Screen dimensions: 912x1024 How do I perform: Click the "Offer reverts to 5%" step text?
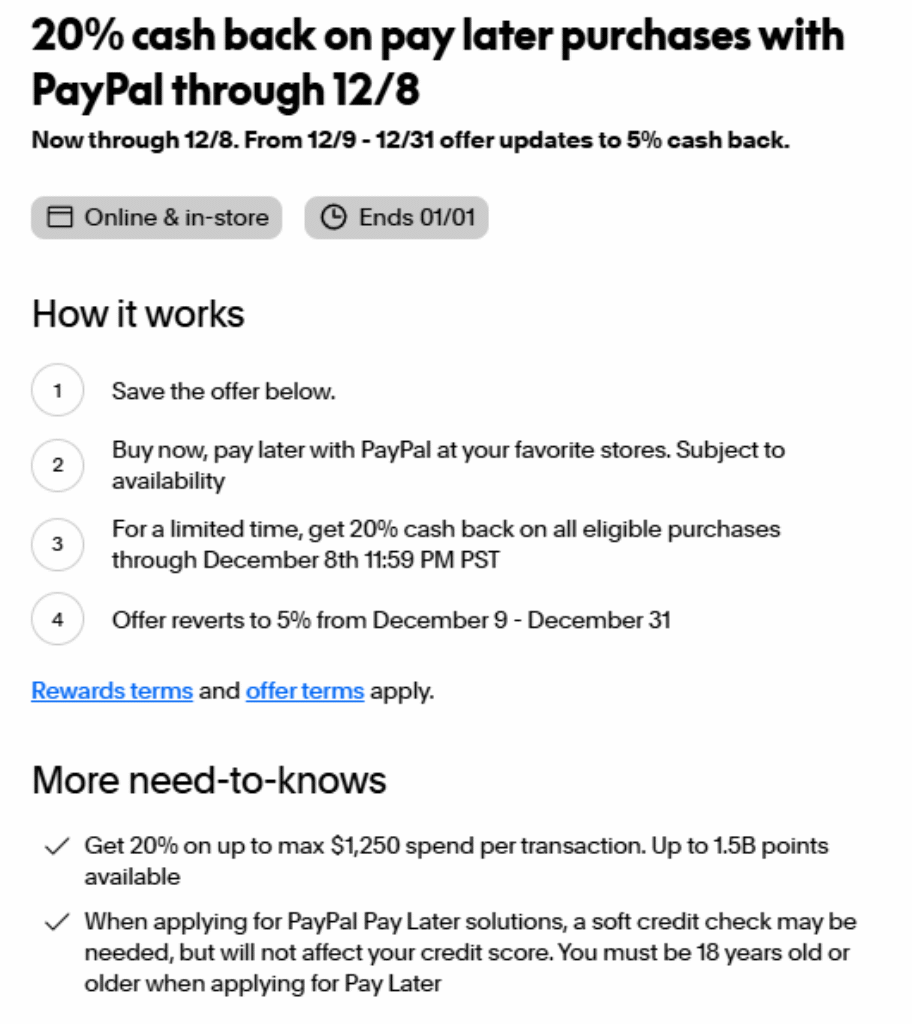391,620
